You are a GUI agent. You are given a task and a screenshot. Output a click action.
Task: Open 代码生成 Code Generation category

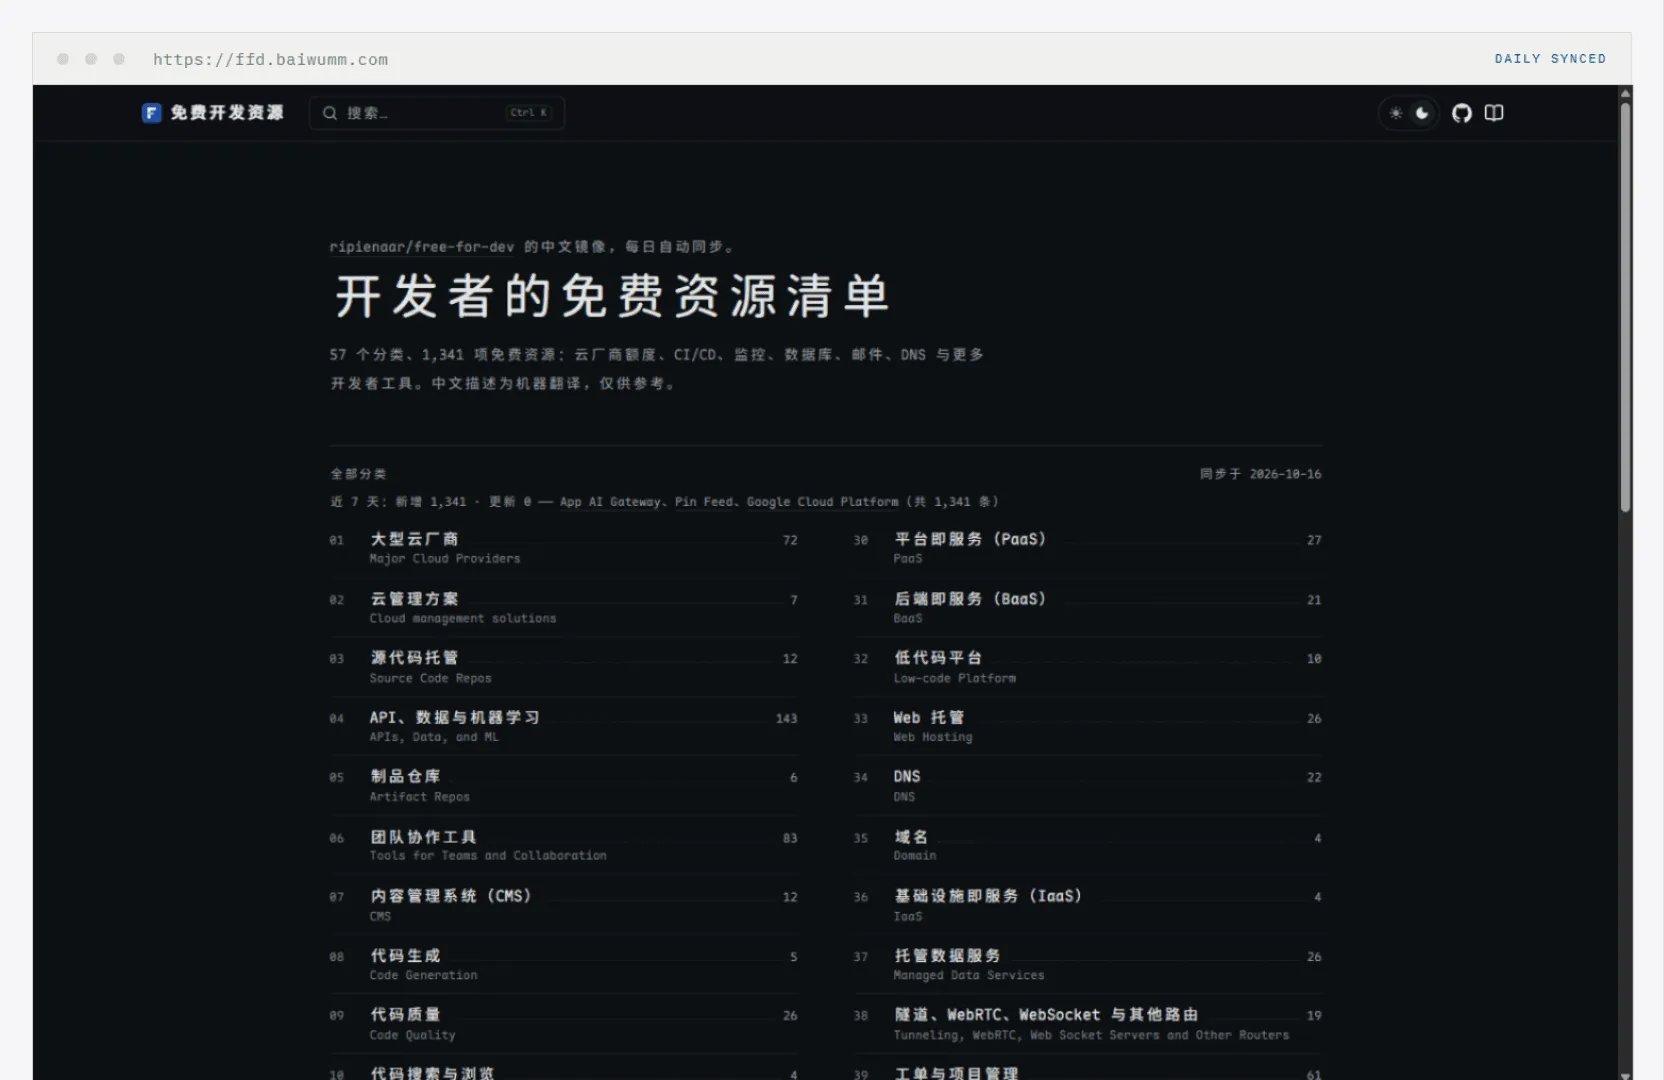(564, 965)
